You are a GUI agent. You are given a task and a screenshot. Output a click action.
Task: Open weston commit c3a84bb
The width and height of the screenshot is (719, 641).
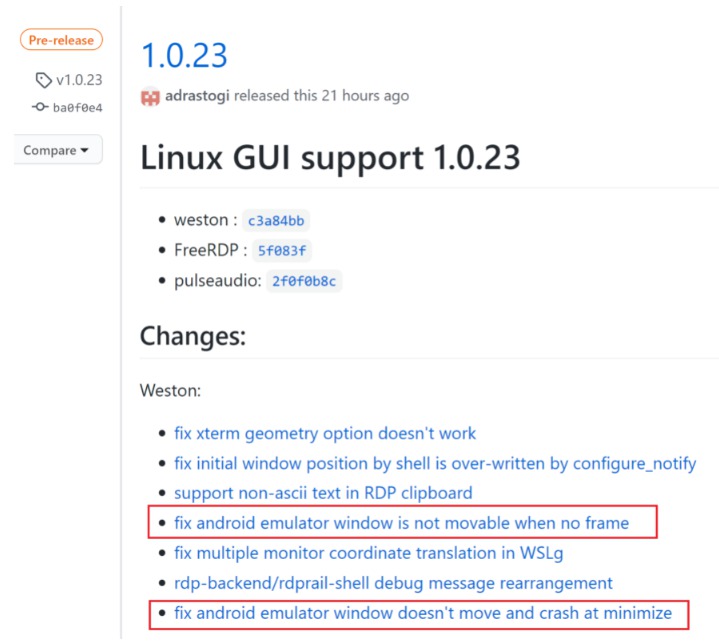[x=276, y=221]
